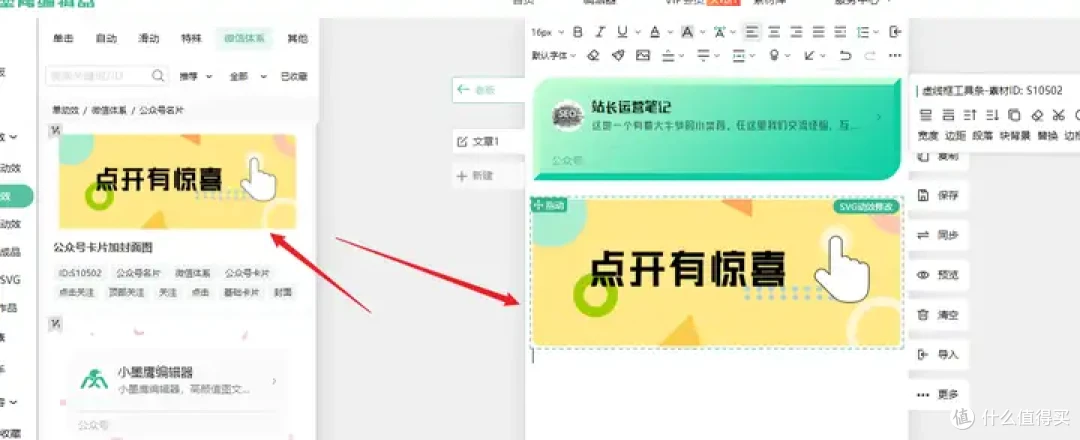Click the 基础卡片 tag
The width and height of the screenshot is (1080, 440).
[x=242, y=293]
